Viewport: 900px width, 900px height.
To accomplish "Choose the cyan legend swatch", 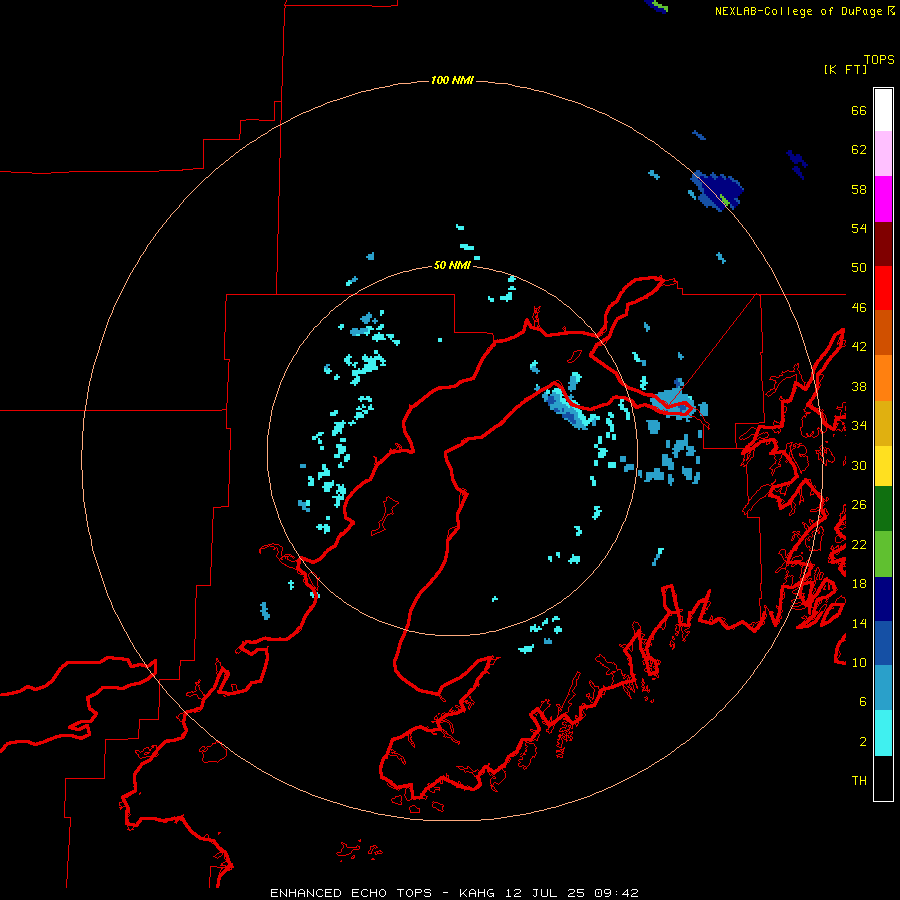I will [883, 733].
